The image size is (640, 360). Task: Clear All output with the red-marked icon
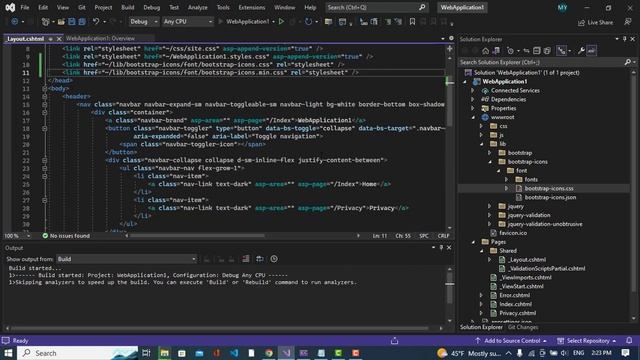(x=246, y=259)
